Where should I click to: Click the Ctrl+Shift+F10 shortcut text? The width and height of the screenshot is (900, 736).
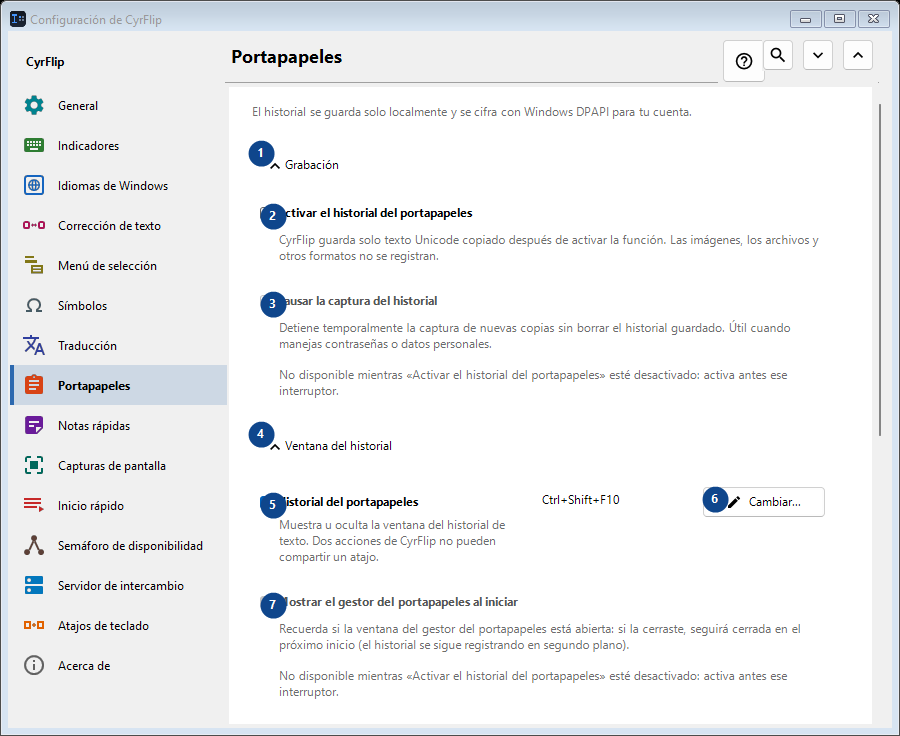pyautogui.click(x=581, y=500)
